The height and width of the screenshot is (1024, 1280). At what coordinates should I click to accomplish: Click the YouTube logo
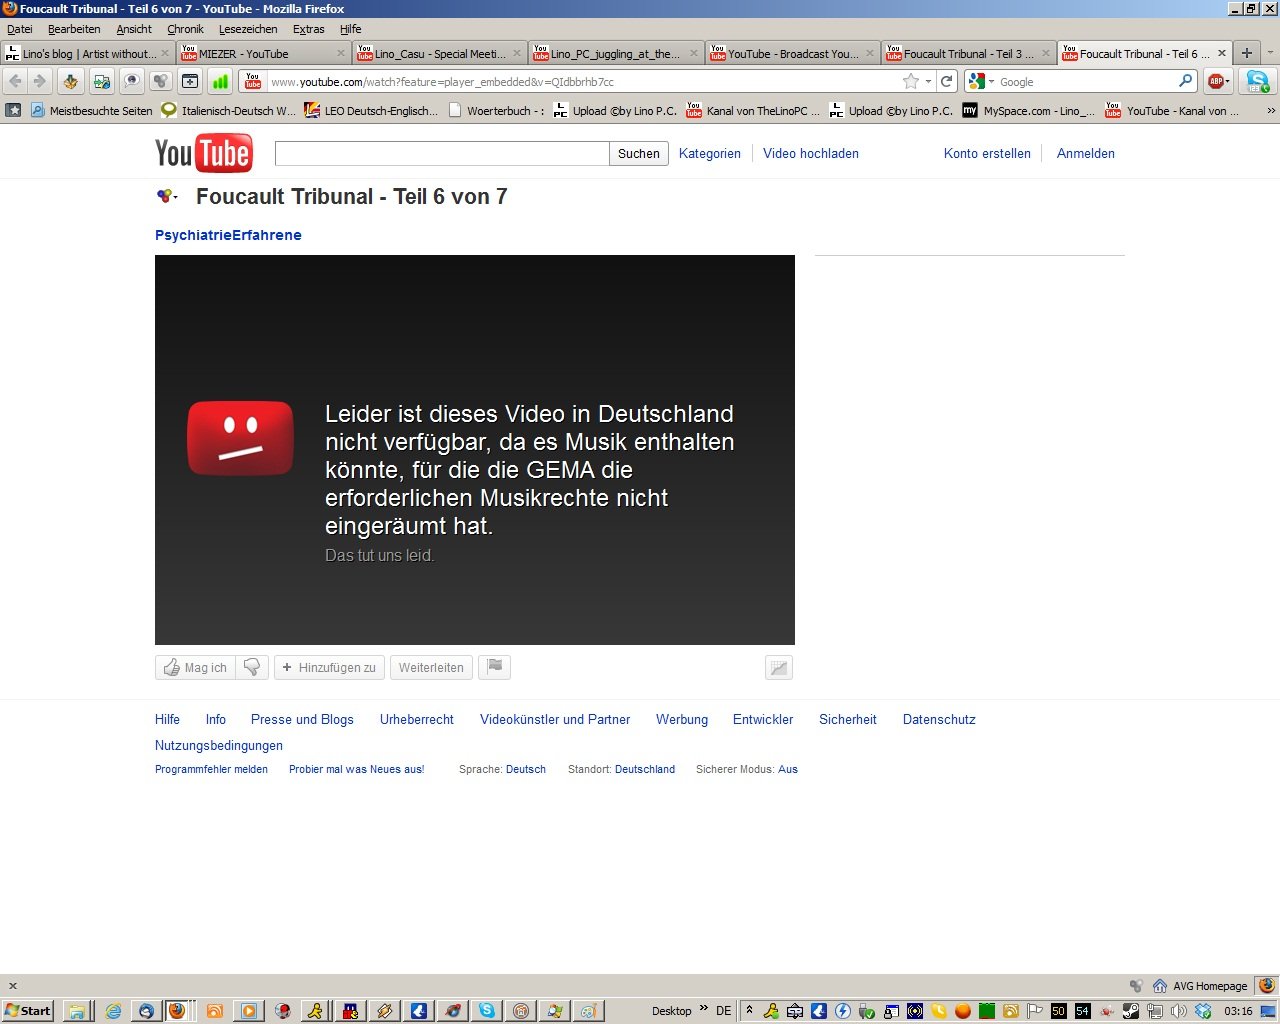click(x=204, y=153)
